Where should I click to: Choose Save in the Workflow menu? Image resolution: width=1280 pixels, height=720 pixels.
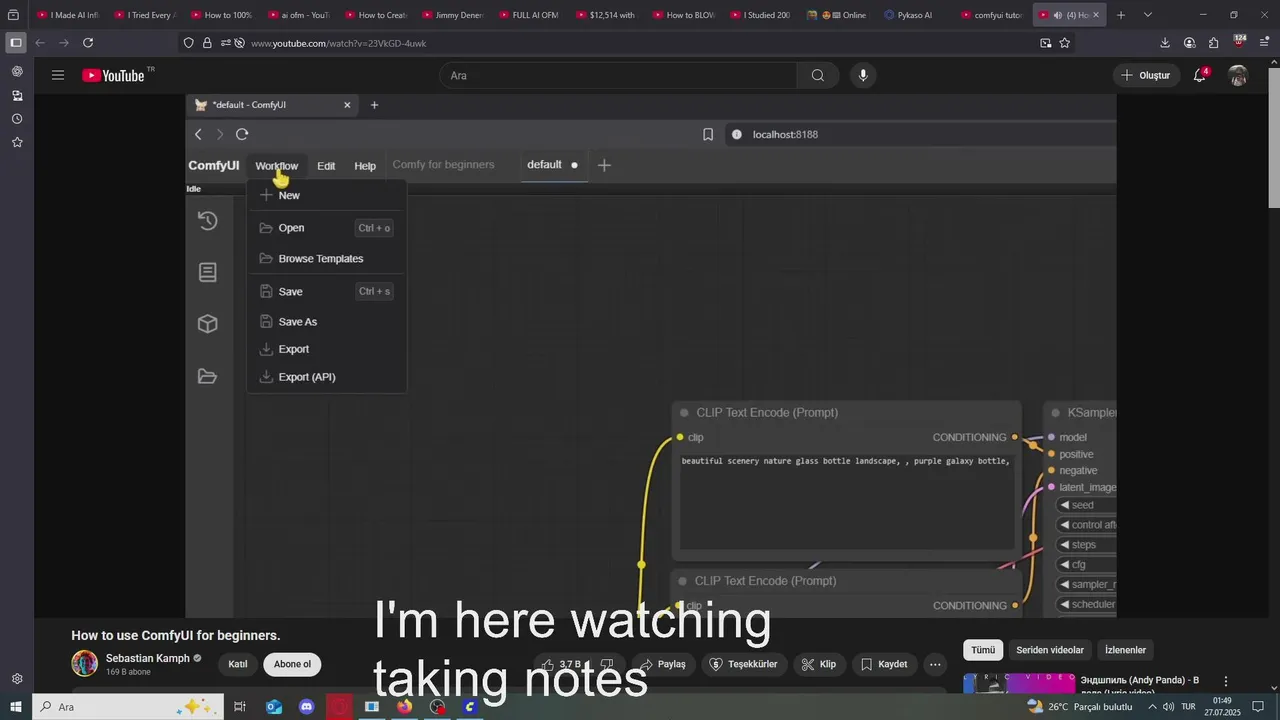pos(326,291)
